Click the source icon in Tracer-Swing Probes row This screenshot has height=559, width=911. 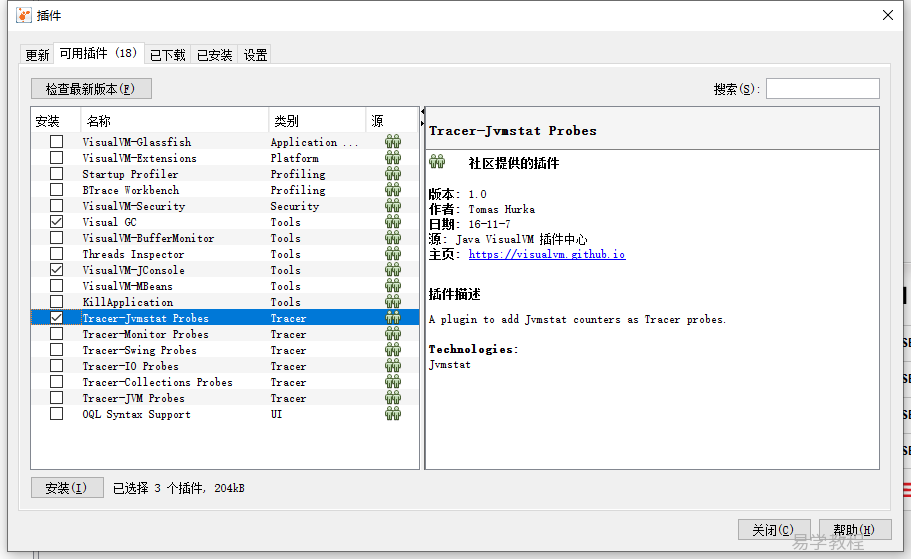[393, 349]
